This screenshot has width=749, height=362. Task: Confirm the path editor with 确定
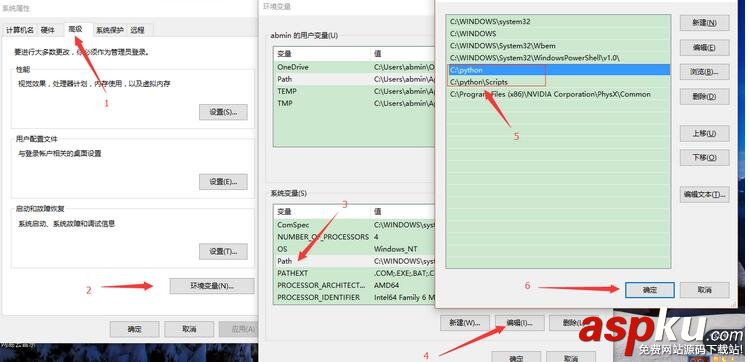tap(650, 290)
